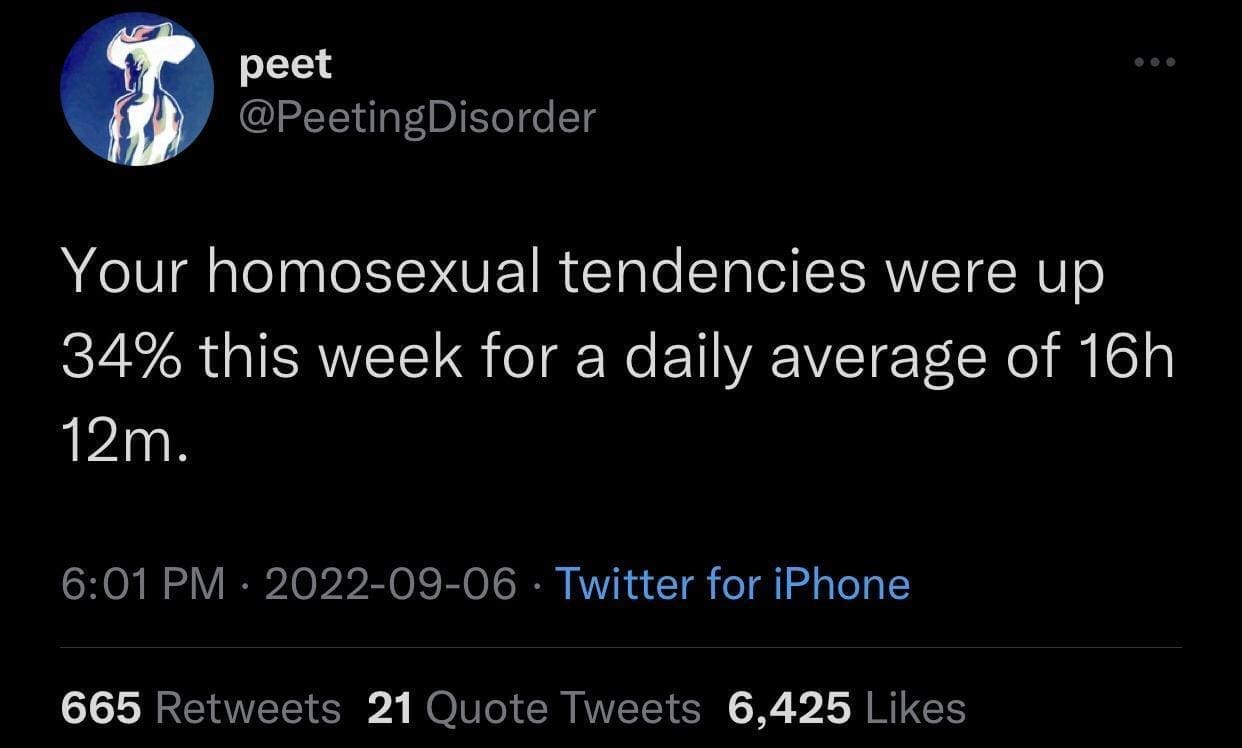Open the 21 Quote Tweets list
Image resolution: width=1242 pixels, height=748 pixels.
[x=534, y=708]
